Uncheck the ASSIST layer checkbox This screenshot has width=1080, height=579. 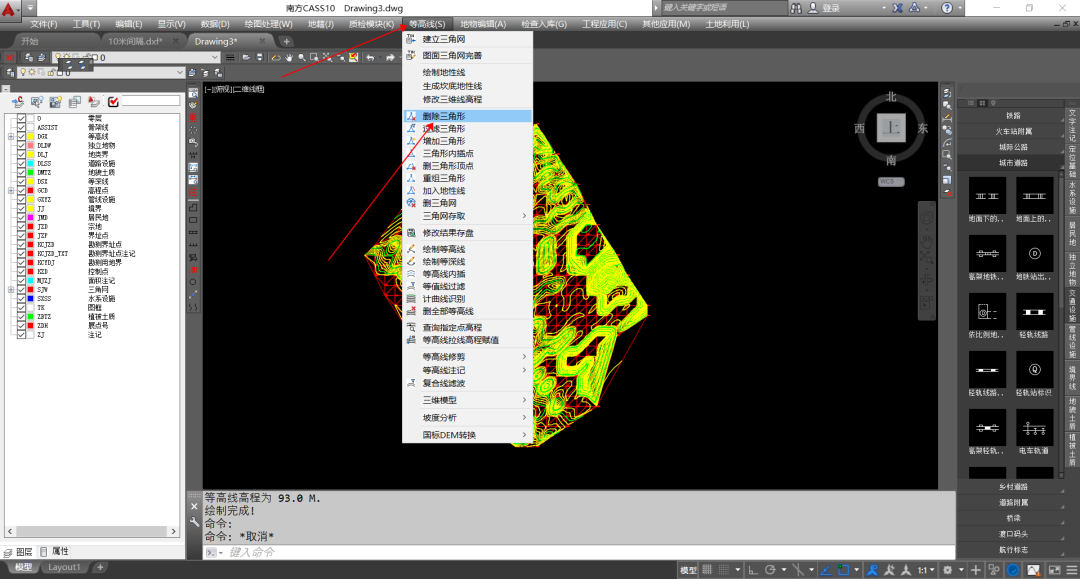click(x=21, y=127)
